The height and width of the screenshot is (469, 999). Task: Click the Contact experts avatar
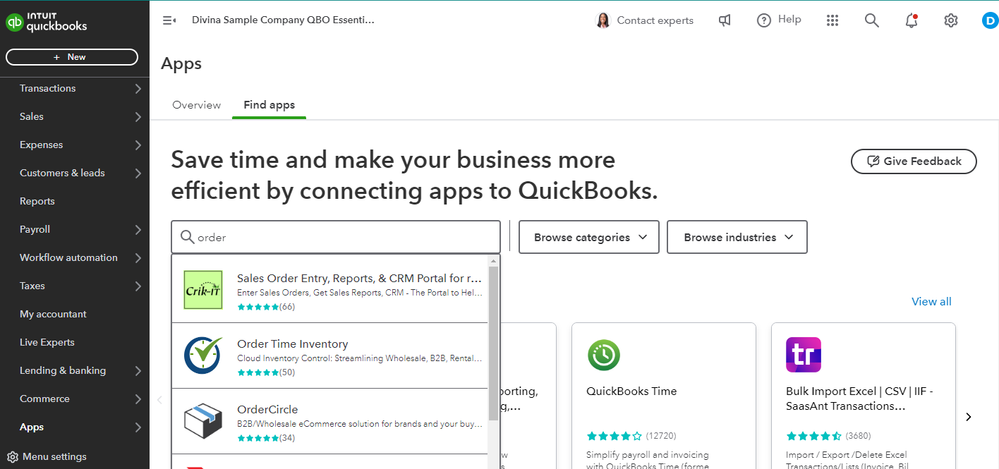pyautogui.click(x=603, y=20)
